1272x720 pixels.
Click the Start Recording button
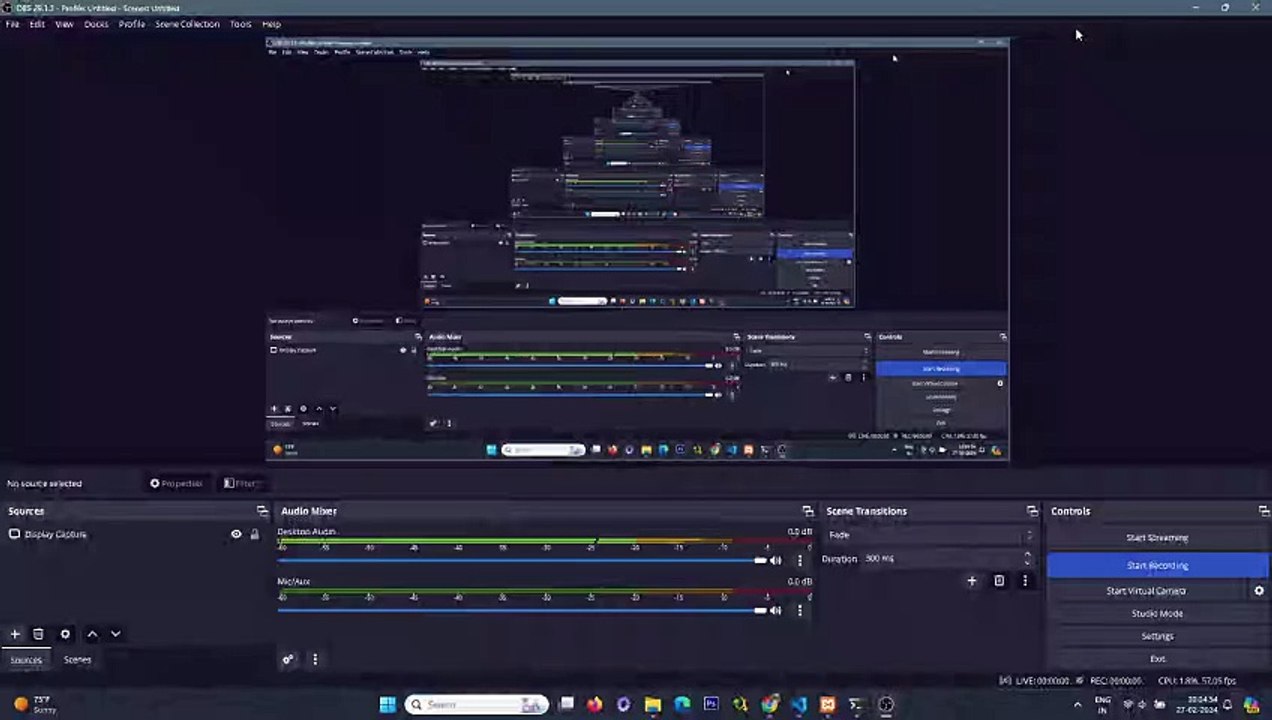(1157, 565)
